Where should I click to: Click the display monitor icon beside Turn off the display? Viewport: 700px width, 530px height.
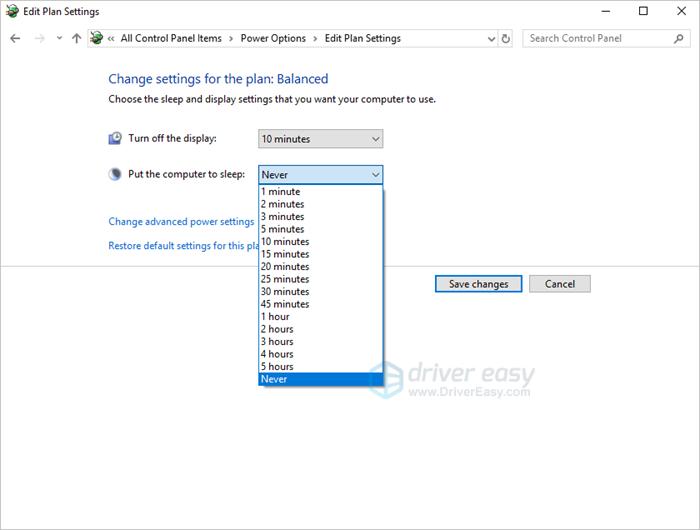(115, 138)
